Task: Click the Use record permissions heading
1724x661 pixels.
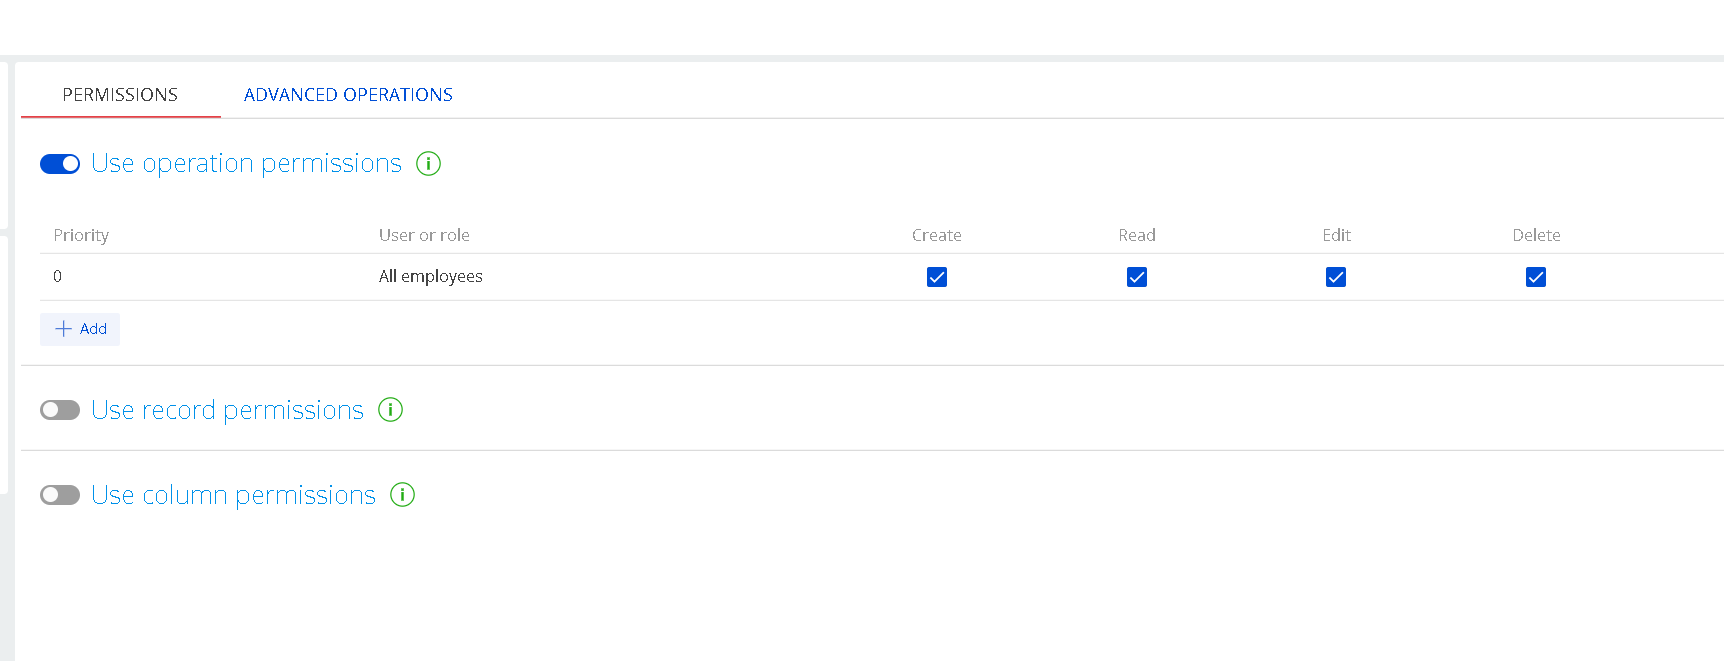Action: point(227,410)
